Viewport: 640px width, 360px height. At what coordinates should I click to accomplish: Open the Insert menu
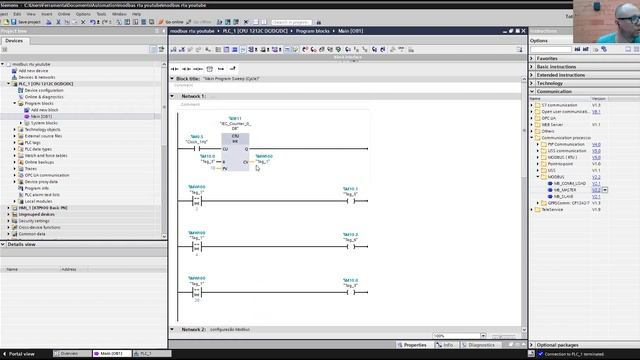47,14
